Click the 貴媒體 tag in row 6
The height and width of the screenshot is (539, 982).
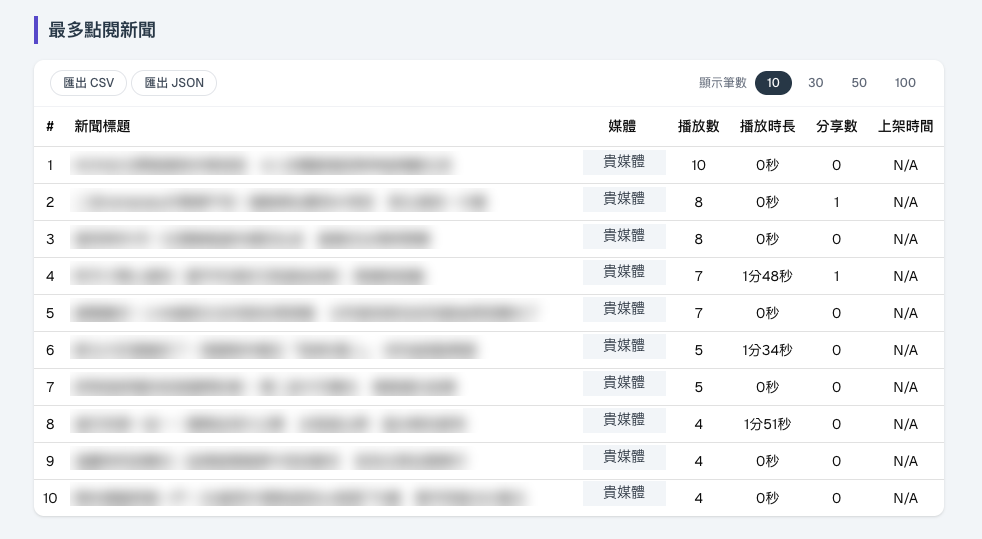click(x=624, y=346)
